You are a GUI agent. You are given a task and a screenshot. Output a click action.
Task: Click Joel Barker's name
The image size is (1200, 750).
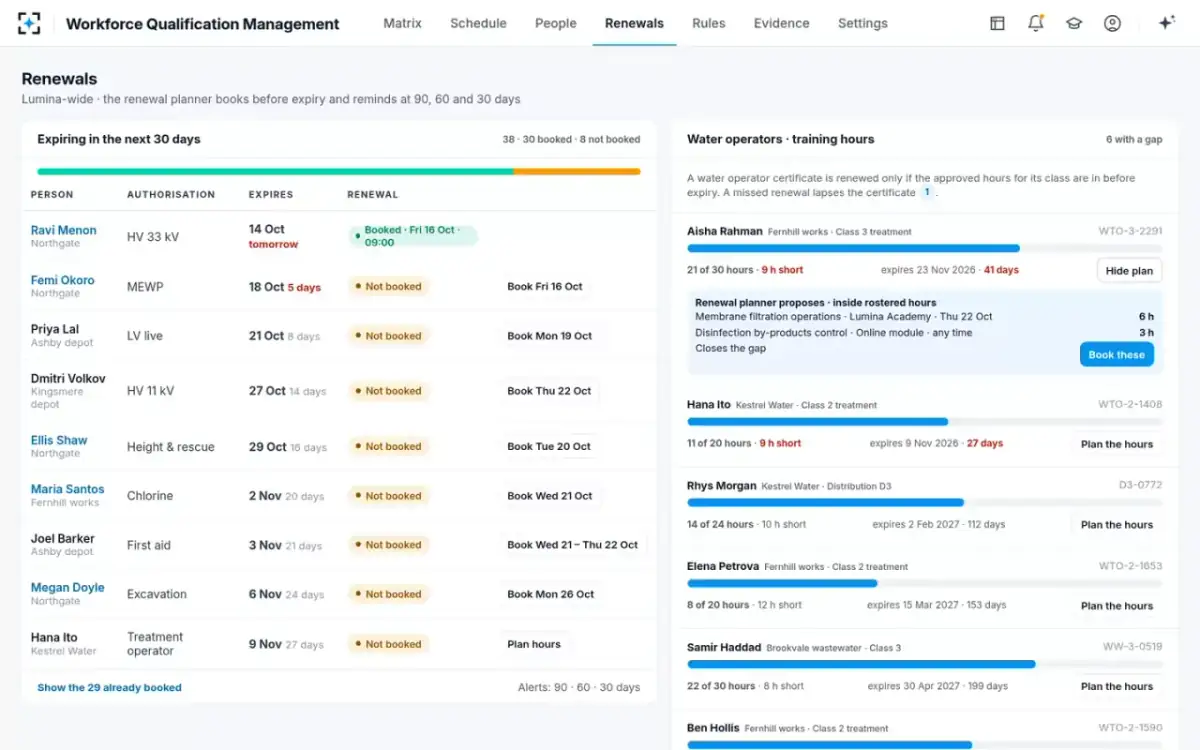click(63, 539)
